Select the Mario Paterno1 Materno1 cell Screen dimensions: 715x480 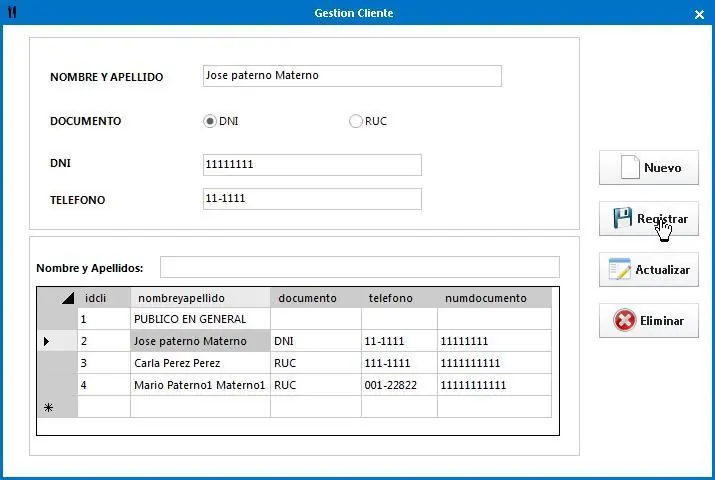point(200,385)
